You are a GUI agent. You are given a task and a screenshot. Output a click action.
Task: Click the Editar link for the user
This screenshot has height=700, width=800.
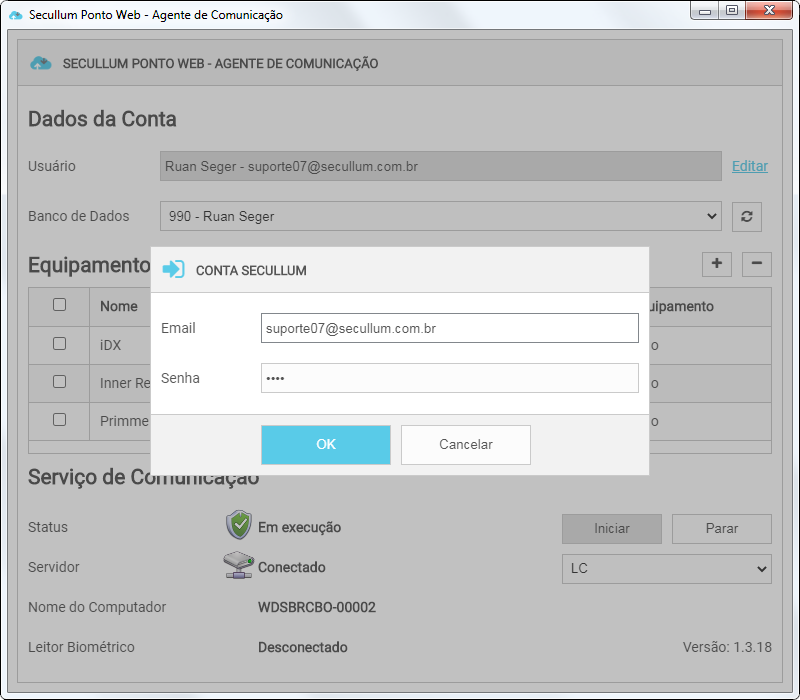[749, 166]
